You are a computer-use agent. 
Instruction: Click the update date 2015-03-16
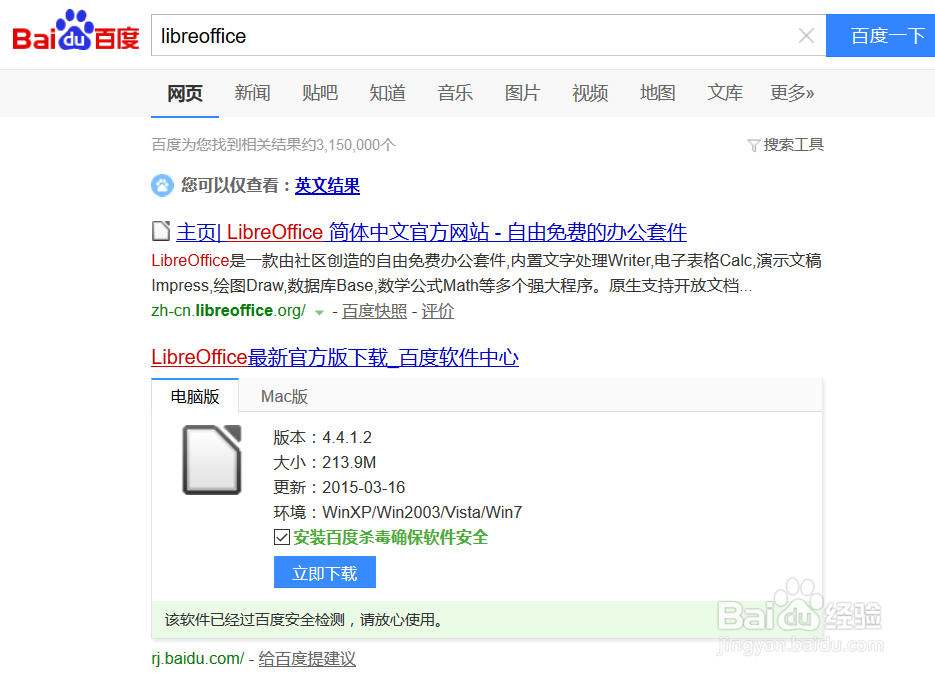(364, 488)
